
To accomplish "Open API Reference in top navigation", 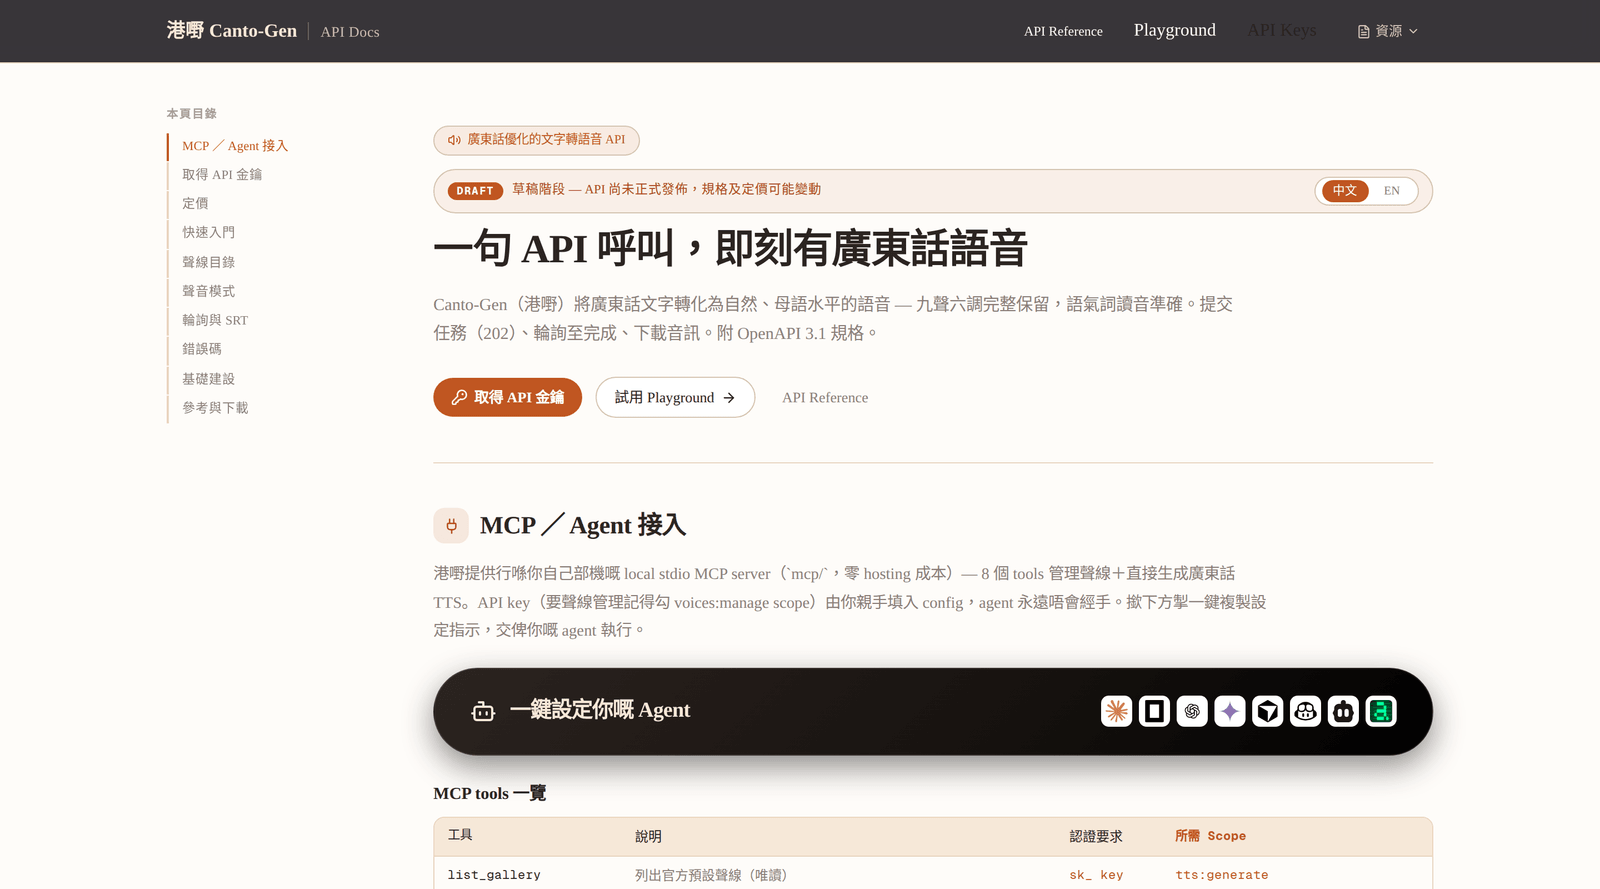I will 1063,31.
